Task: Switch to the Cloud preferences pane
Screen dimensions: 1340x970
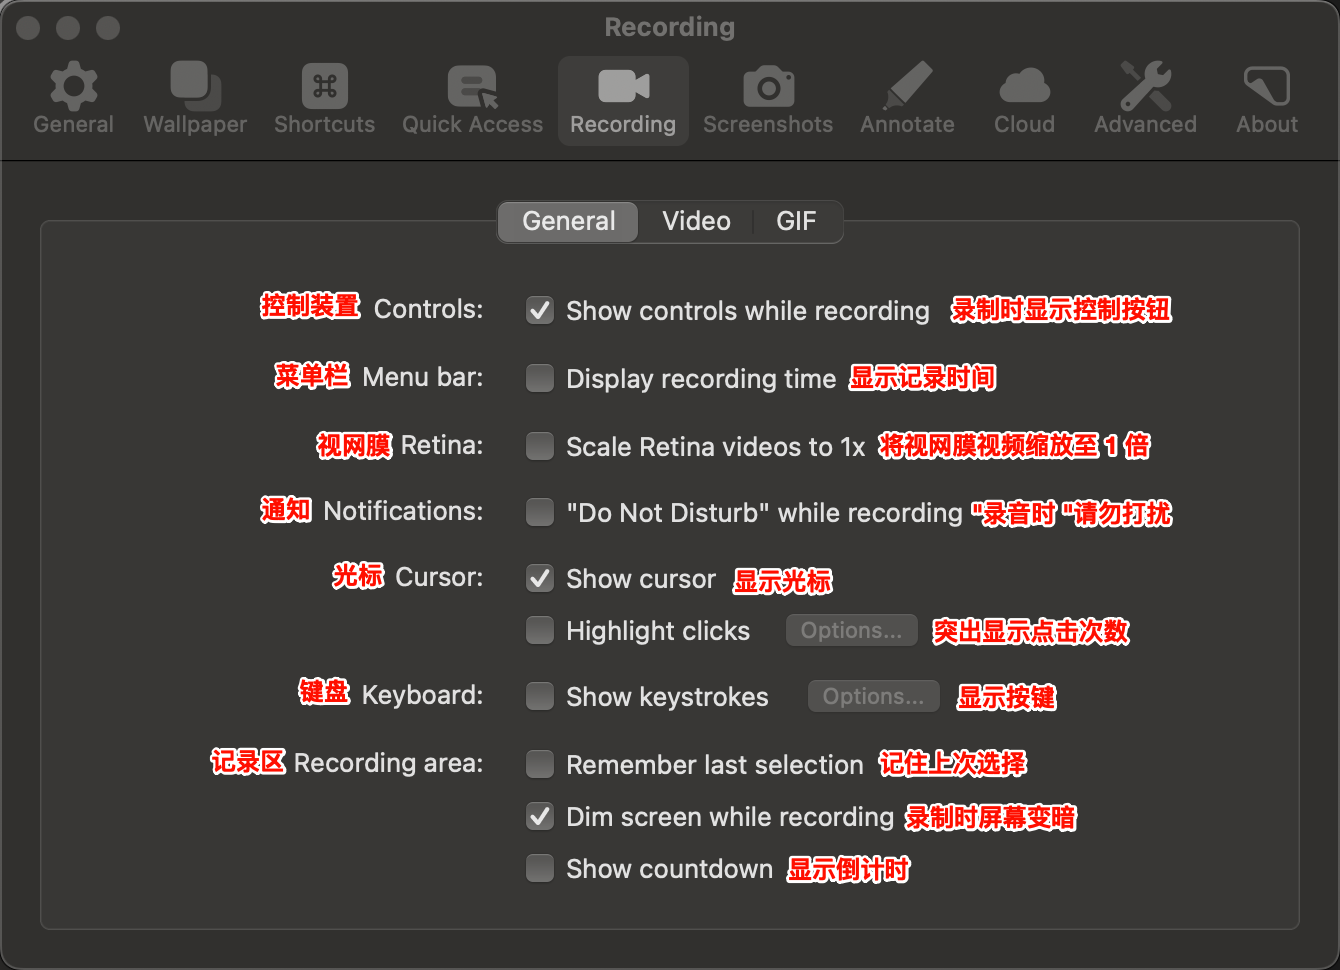Action: coord(1024,88)
